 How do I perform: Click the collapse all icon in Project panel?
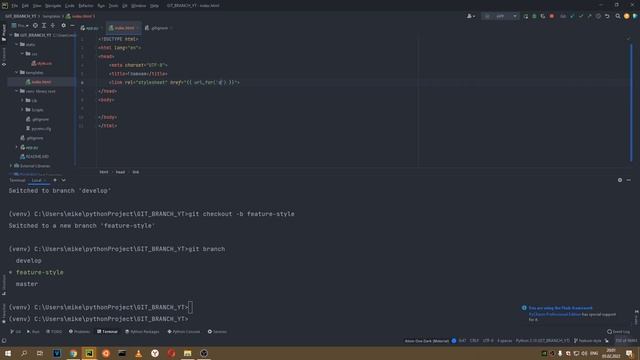[x=53, y=25]
